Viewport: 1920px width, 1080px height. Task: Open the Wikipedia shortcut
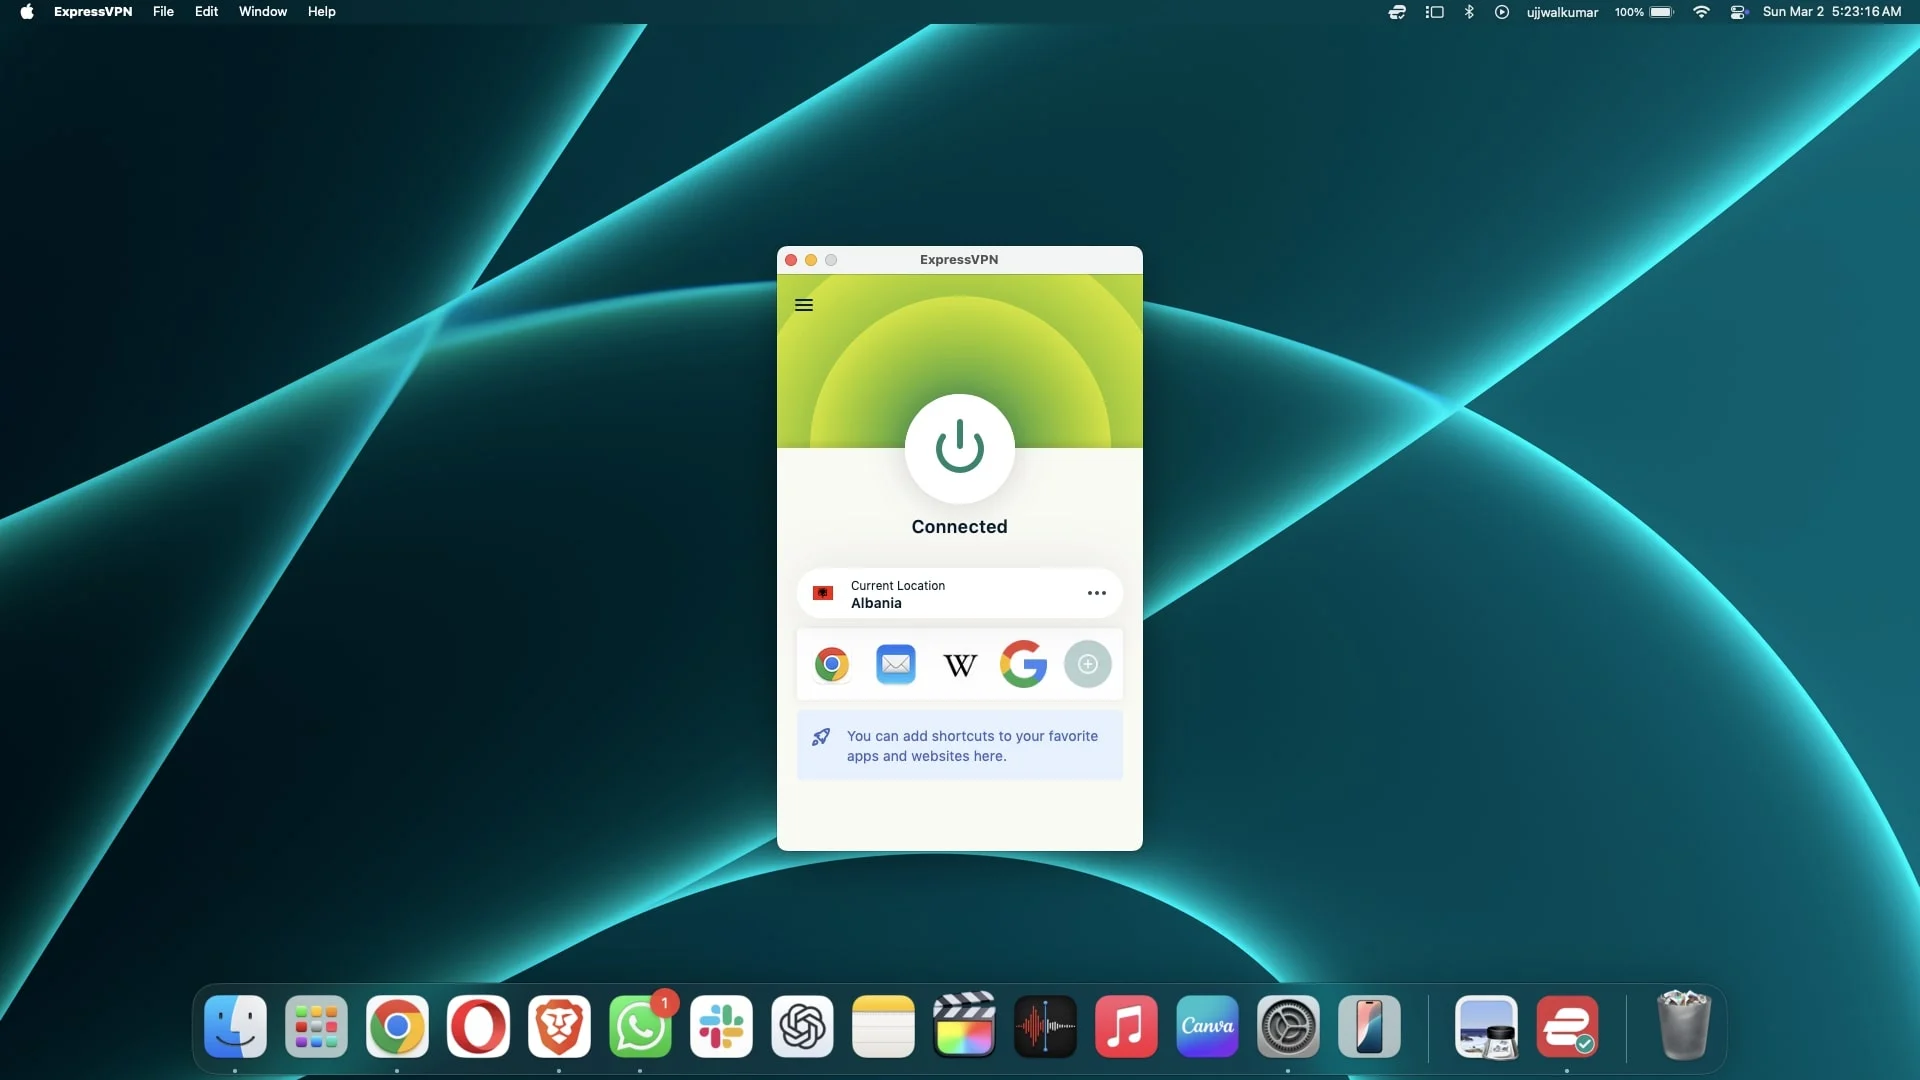[x=959, y=664]
